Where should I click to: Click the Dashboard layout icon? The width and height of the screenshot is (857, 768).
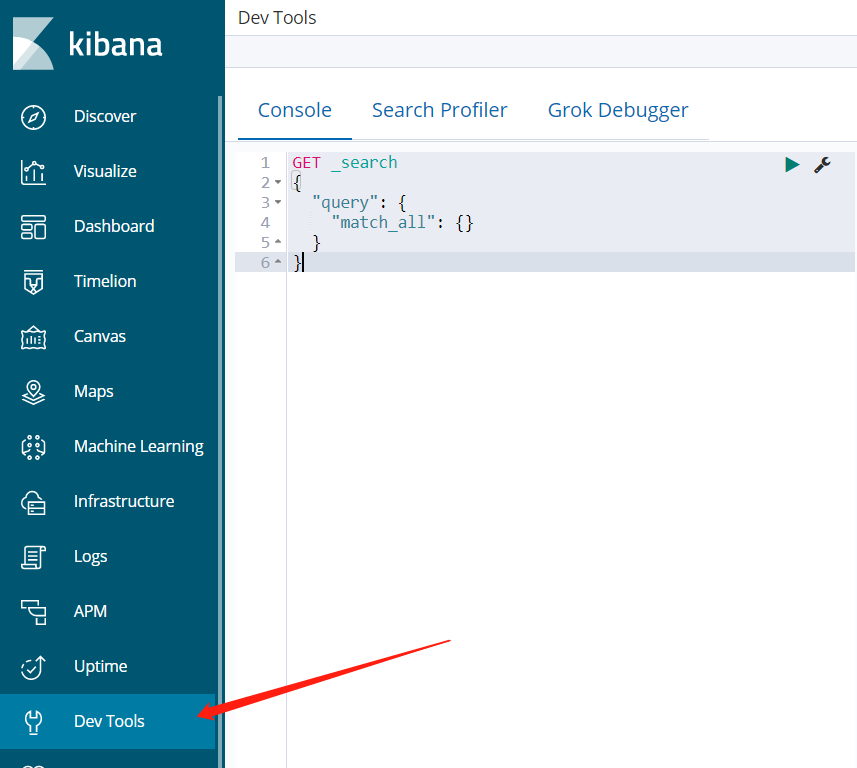33,227
